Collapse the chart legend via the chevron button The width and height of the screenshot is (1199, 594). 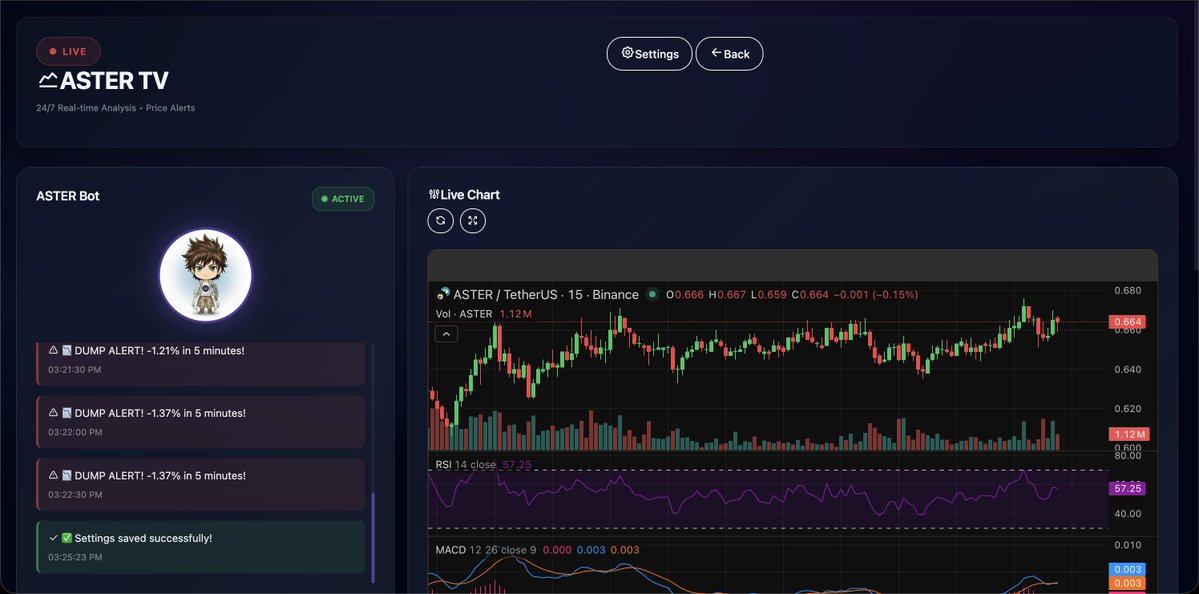click(446, 333)
